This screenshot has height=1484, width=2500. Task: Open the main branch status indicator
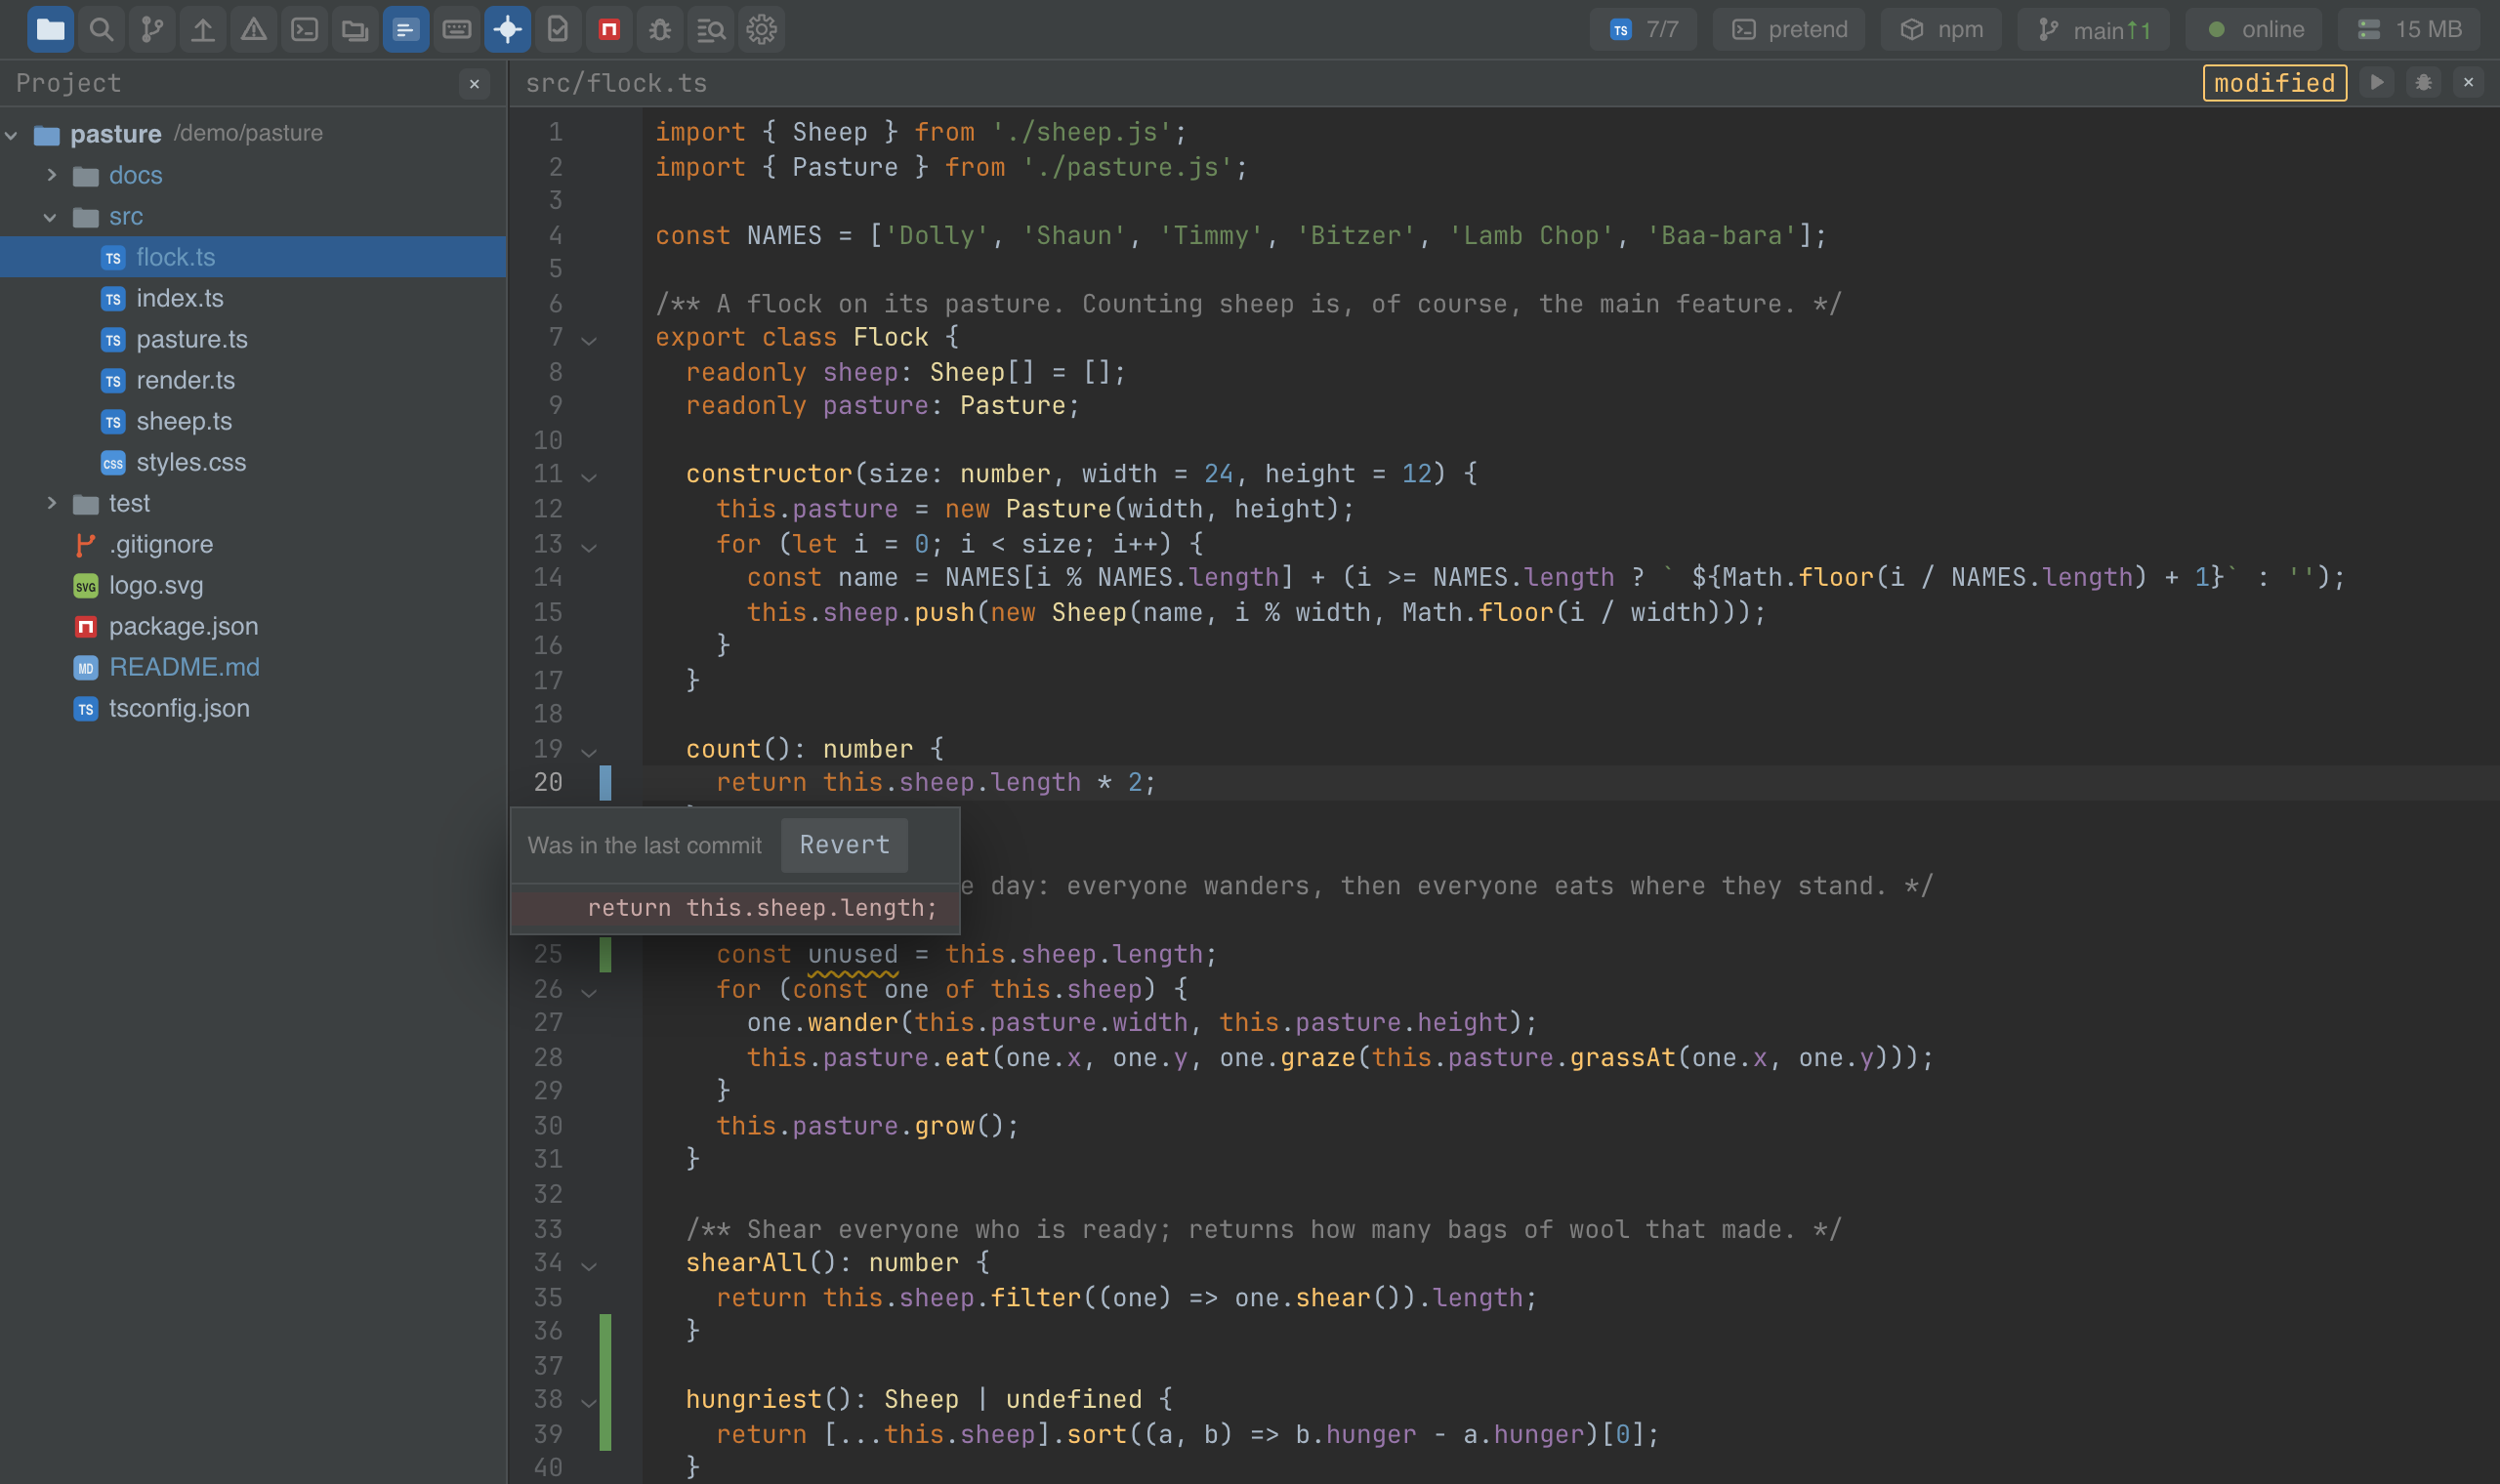(2094, 29)
